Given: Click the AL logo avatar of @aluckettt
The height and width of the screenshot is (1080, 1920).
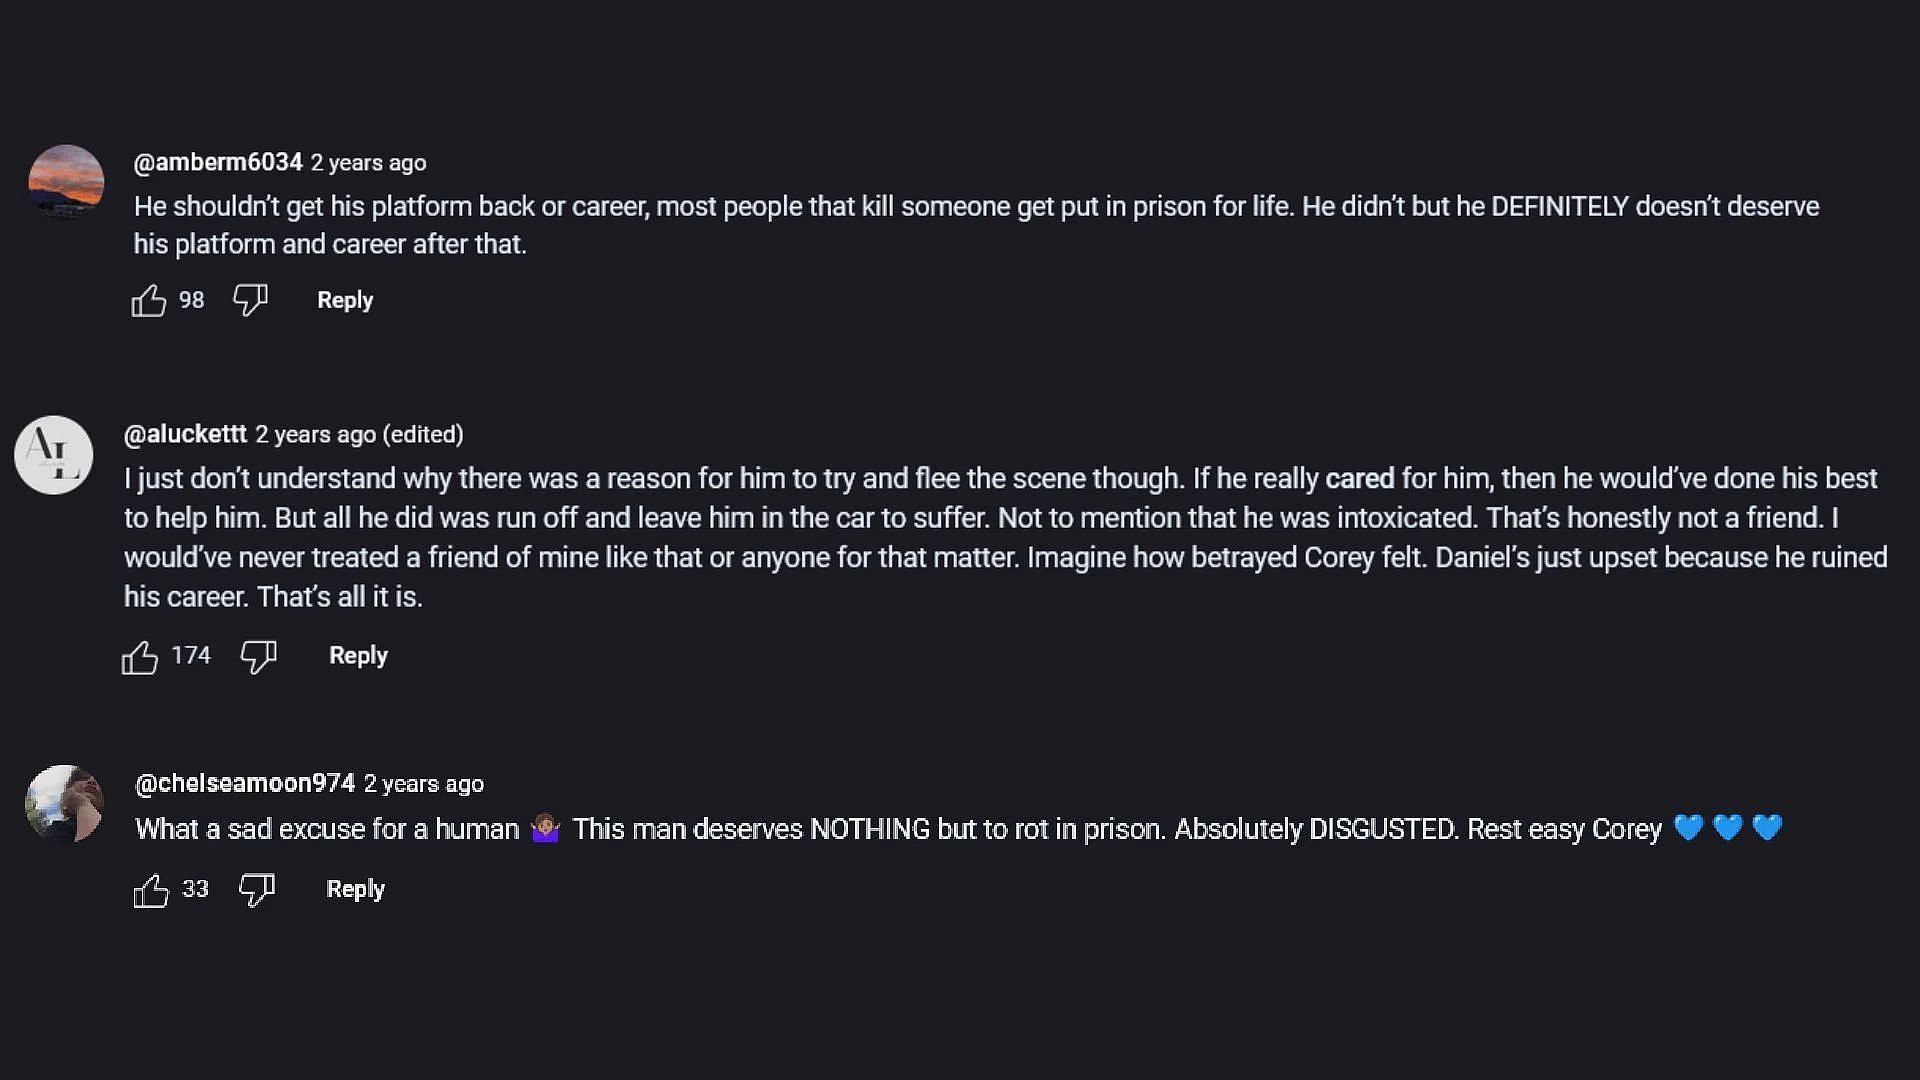Looking at the screenshot, I should 54,454.
